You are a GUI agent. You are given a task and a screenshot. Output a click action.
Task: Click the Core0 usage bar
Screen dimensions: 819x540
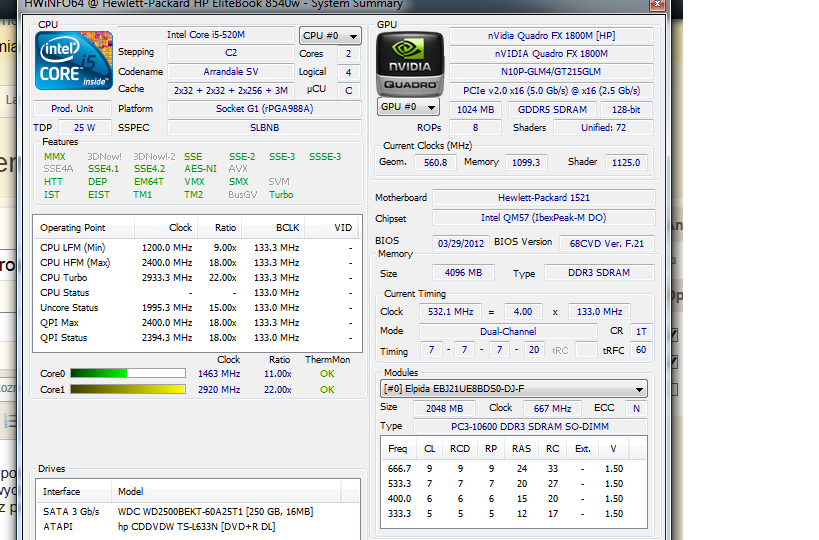[128, 373]
